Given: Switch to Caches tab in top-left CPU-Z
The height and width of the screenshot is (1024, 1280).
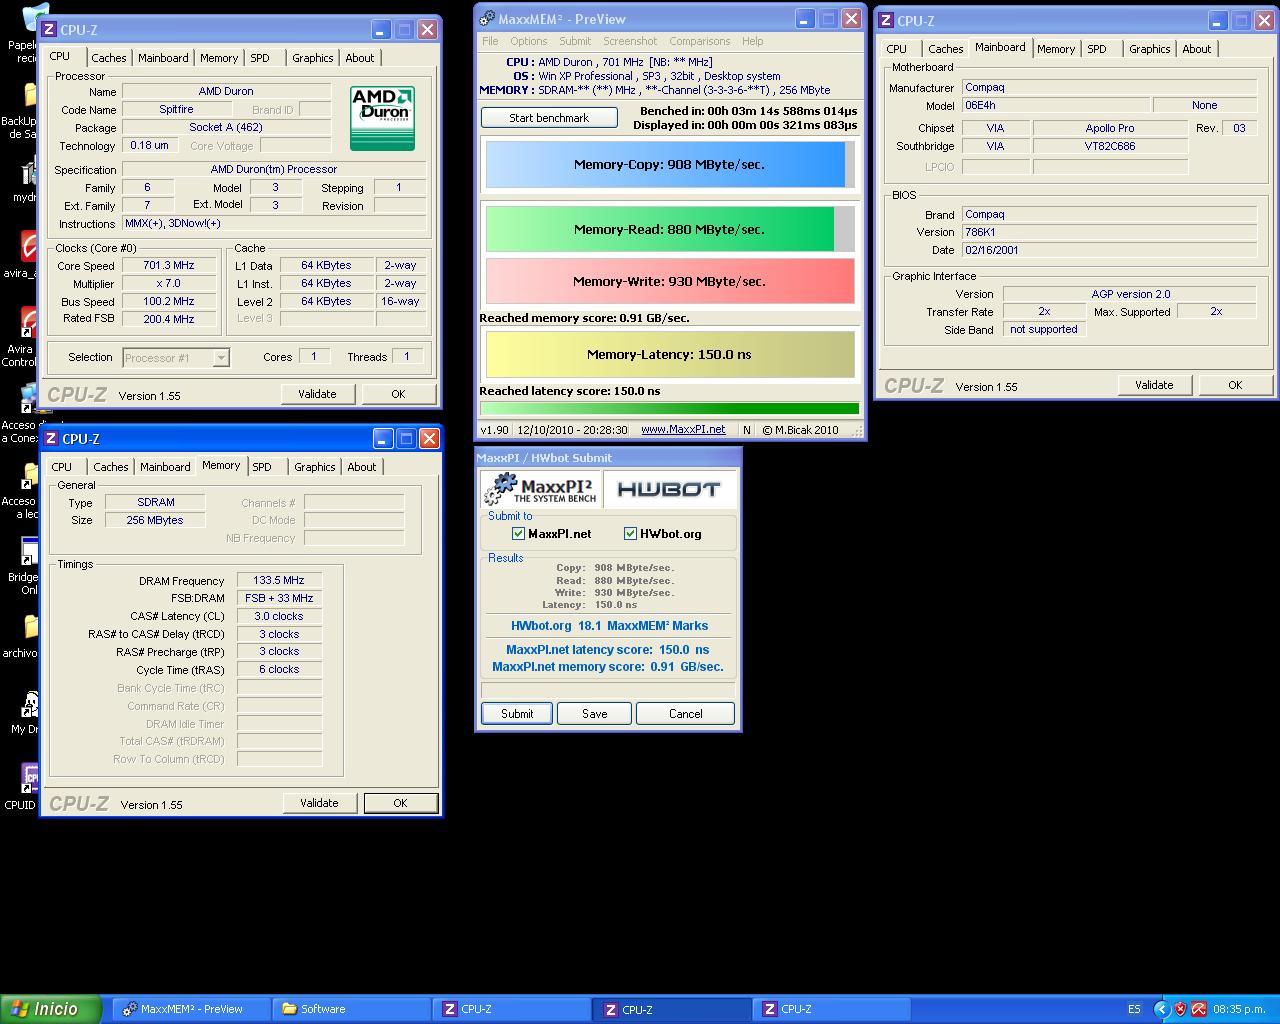Looking at the screenshot, I should click(x=109, y=58).
